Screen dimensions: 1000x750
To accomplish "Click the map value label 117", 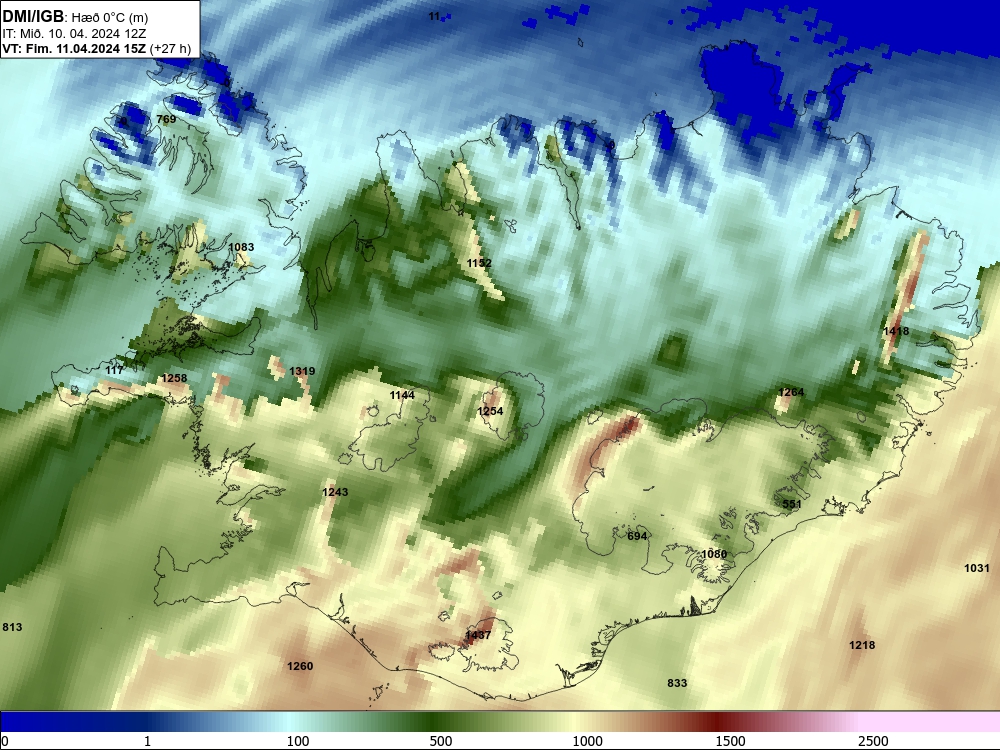I will pyautogui.click(x=114, y=371).
